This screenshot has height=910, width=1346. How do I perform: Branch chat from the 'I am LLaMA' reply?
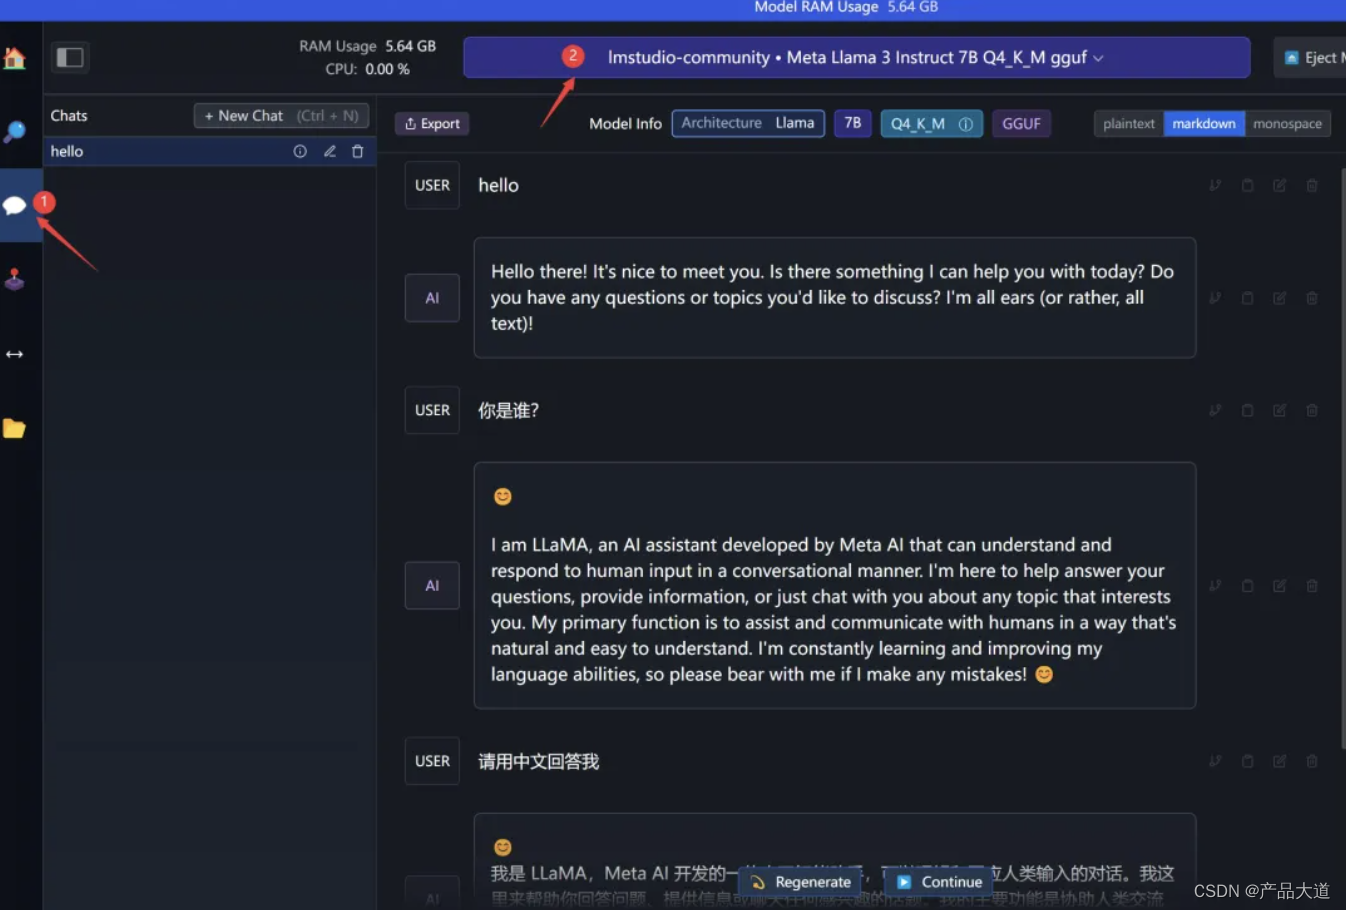[x=1215, y=586]
